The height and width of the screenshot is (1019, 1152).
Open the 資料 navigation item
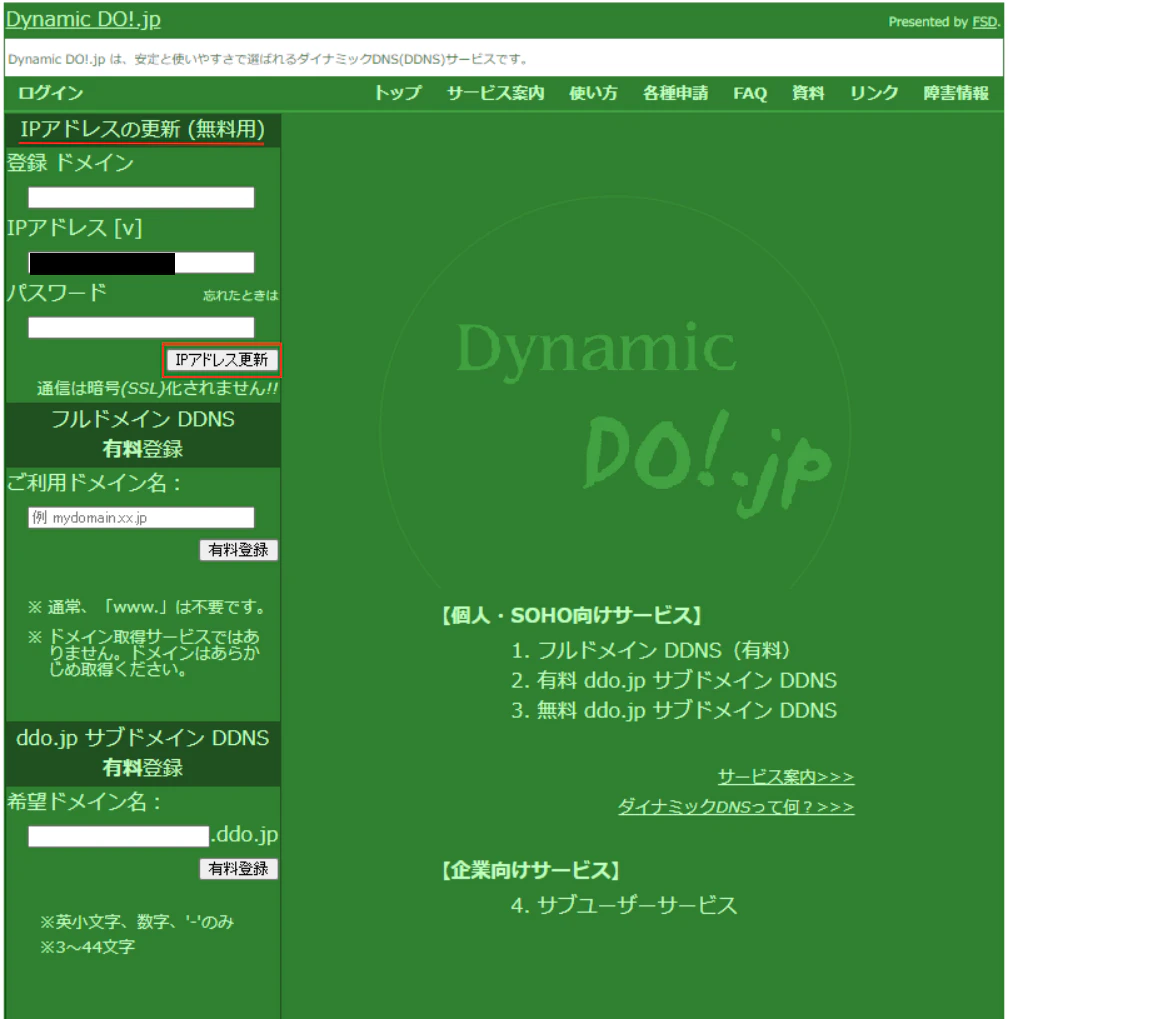point(807,93)
